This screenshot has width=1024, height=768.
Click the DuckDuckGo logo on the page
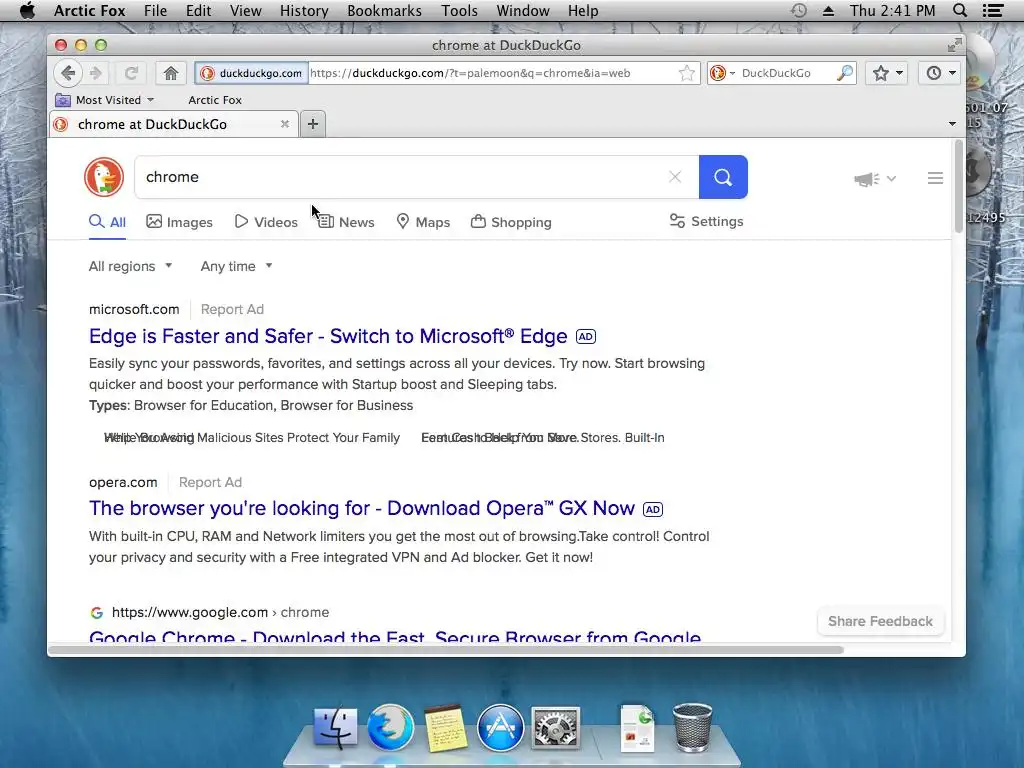point(104,177)
